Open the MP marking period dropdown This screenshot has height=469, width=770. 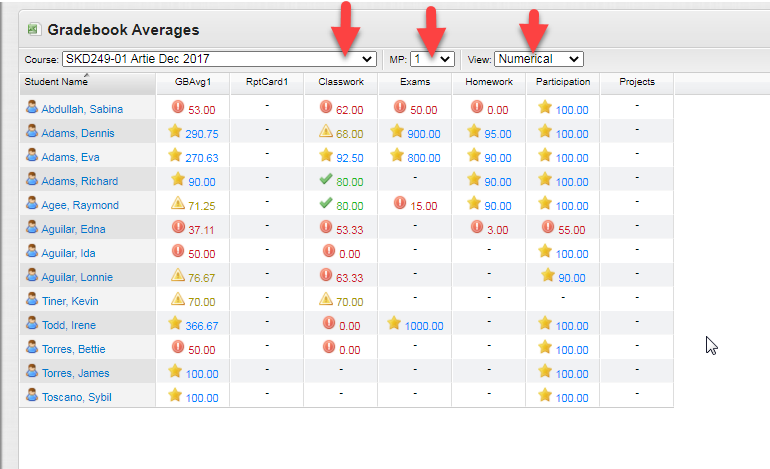pos(432,59)
